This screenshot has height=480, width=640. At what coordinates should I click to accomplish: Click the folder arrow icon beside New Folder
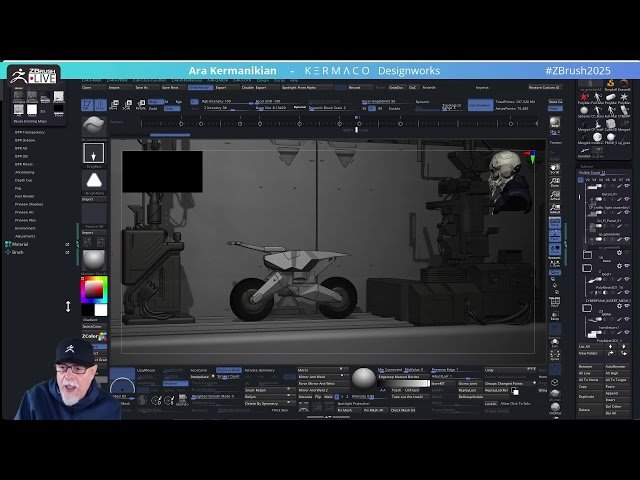611,353
